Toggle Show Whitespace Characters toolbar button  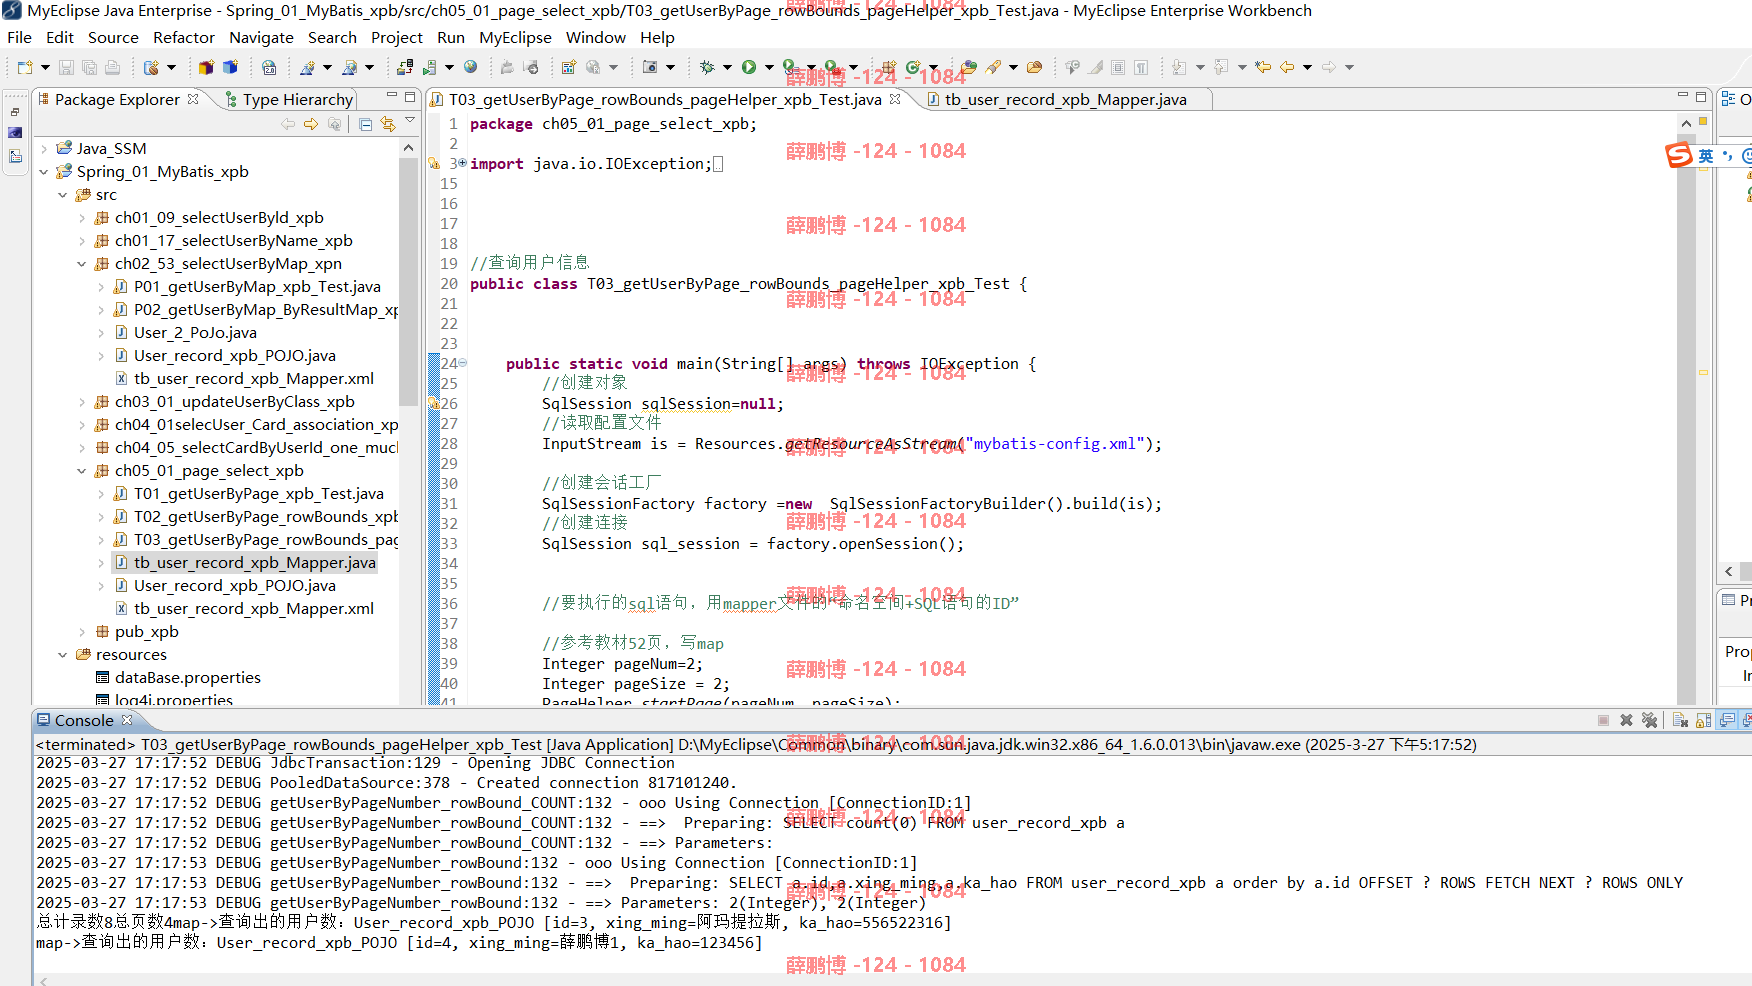pyautogui.click(x=1141, y=67)
